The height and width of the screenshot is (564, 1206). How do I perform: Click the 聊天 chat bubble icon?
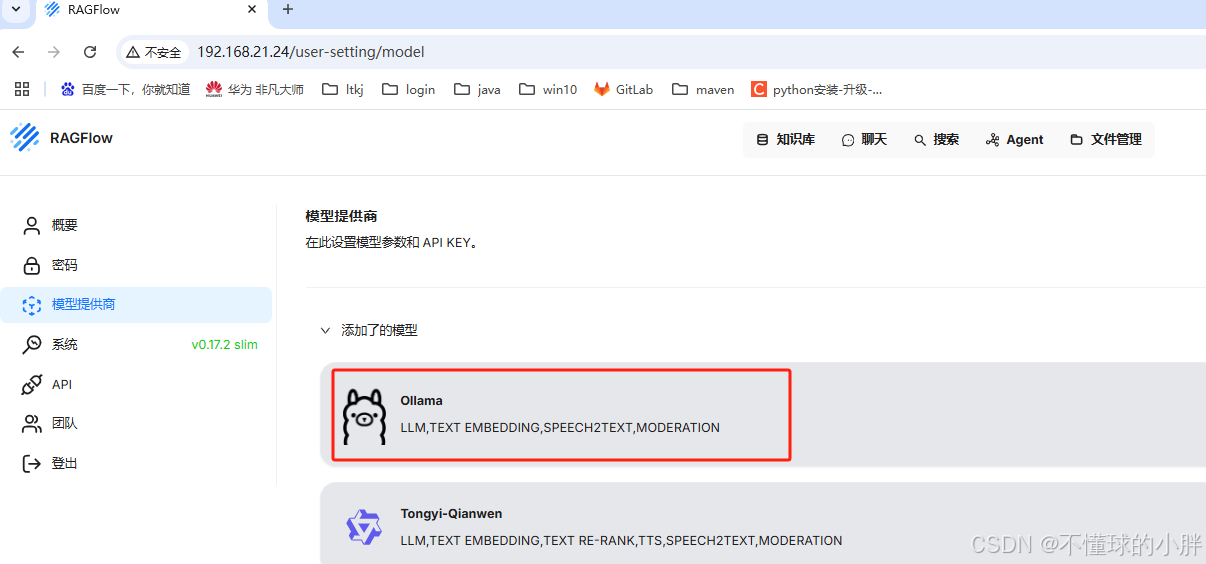[848, 140]
